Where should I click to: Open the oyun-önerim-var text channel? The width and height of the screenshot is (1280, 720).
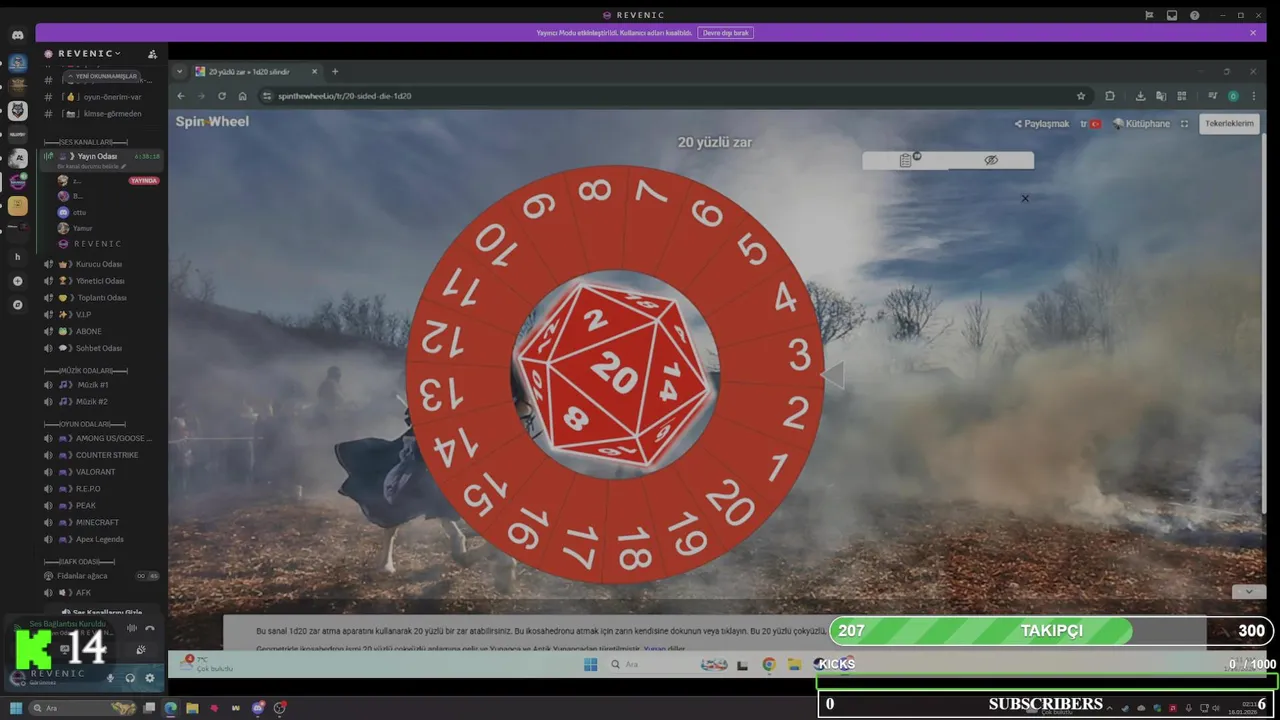[x=104, y=97]
